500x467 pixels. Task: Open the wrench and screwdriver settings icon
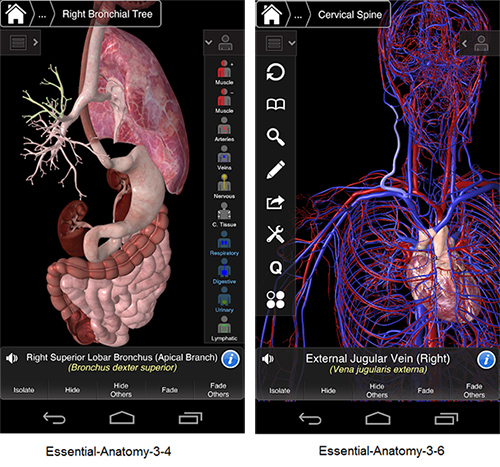coord(275,234)
